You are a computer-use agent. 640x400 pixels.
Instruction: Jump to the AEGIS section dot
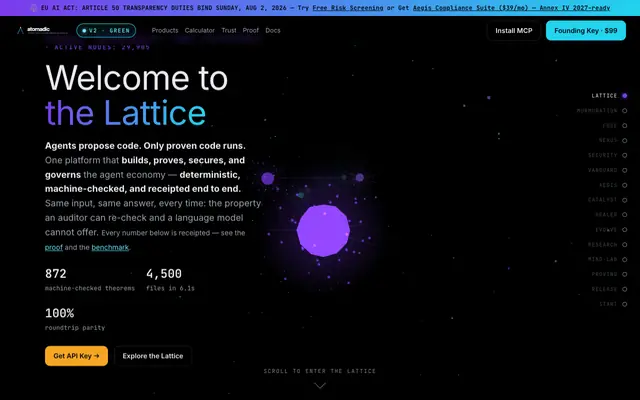click(624, 185)
